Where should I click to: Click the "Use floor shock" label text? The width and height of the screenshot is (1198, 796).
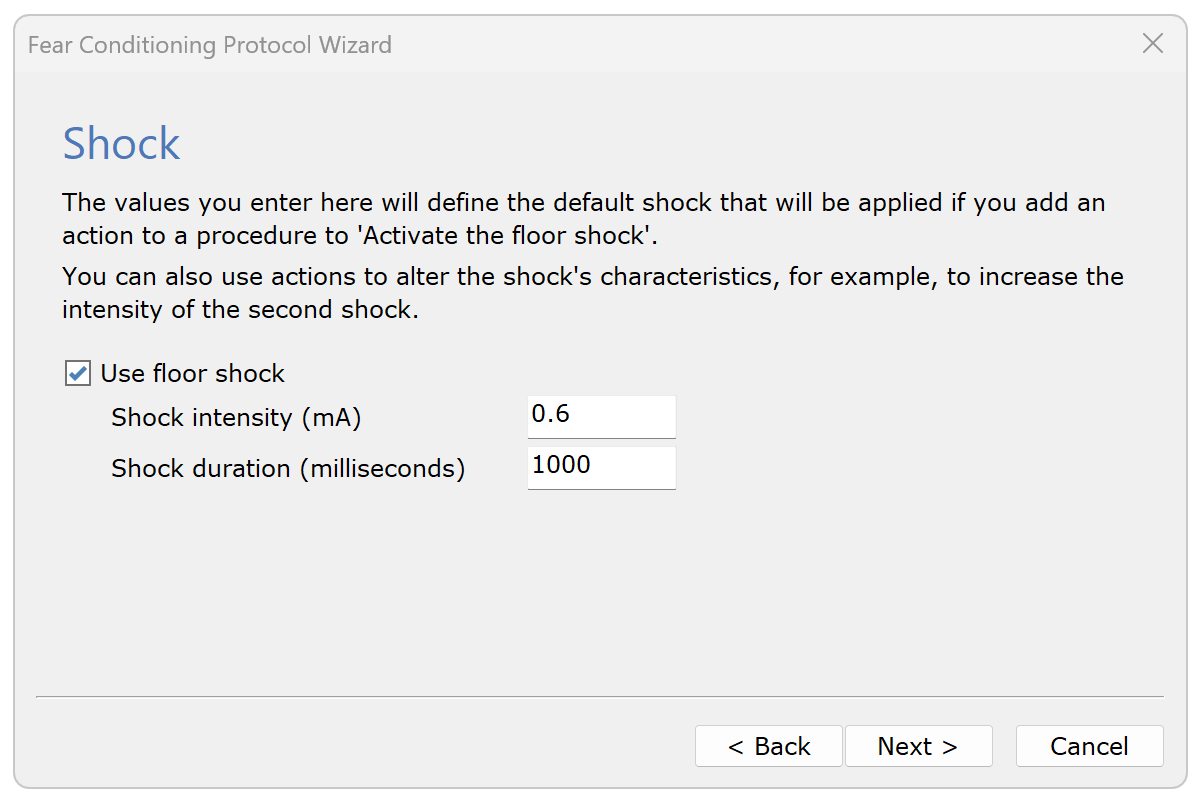coord(193,374)
